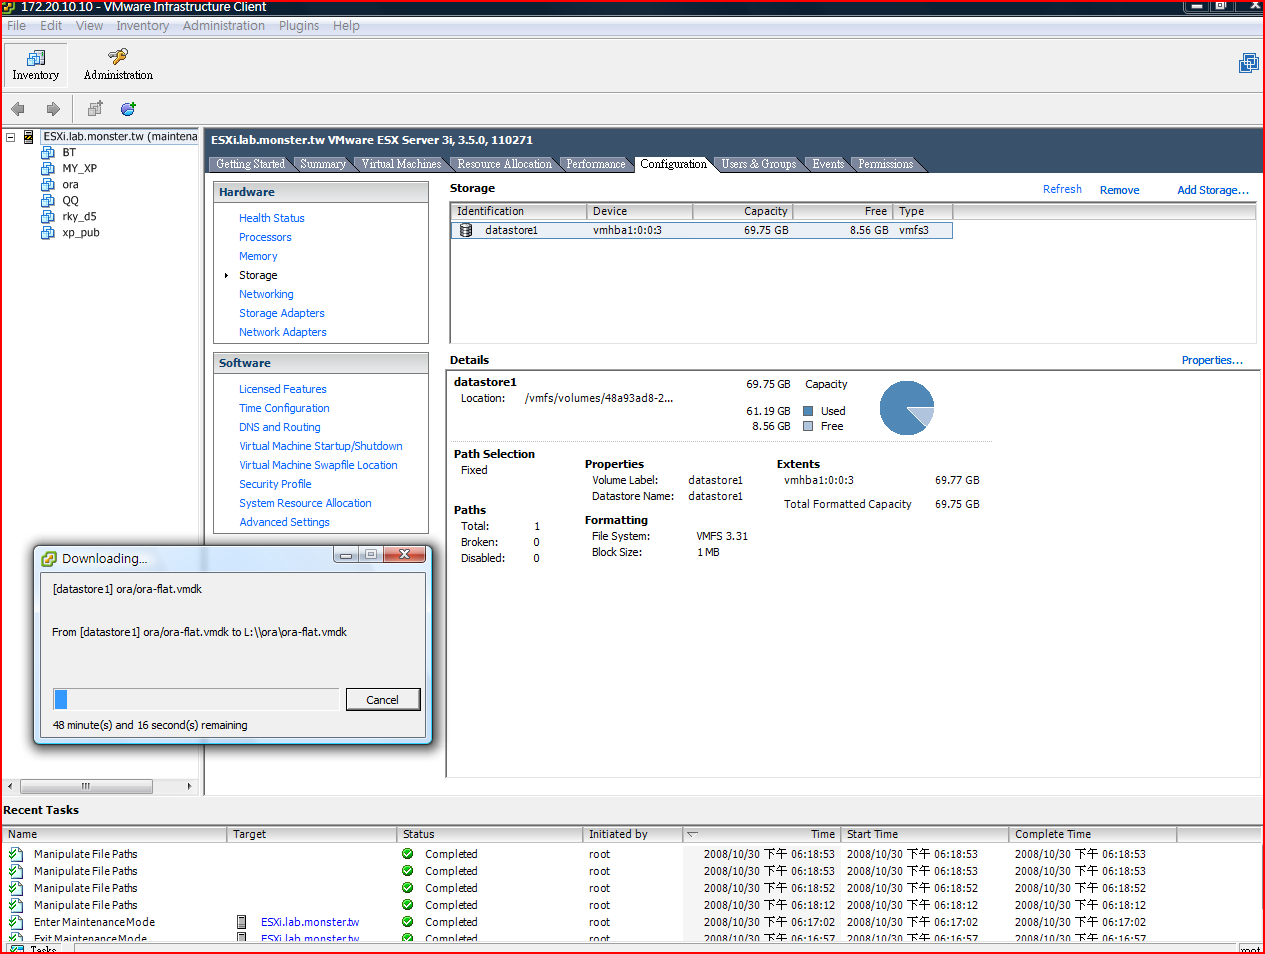
Task: Switch to the Users & Groups tab
Action: tap(759, 164)
